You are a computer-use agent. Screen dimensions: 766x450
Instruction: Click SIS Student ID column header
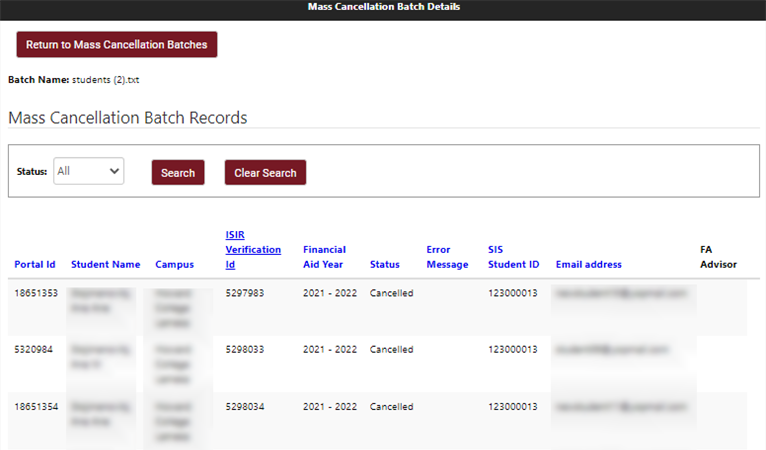pos(513,257)
